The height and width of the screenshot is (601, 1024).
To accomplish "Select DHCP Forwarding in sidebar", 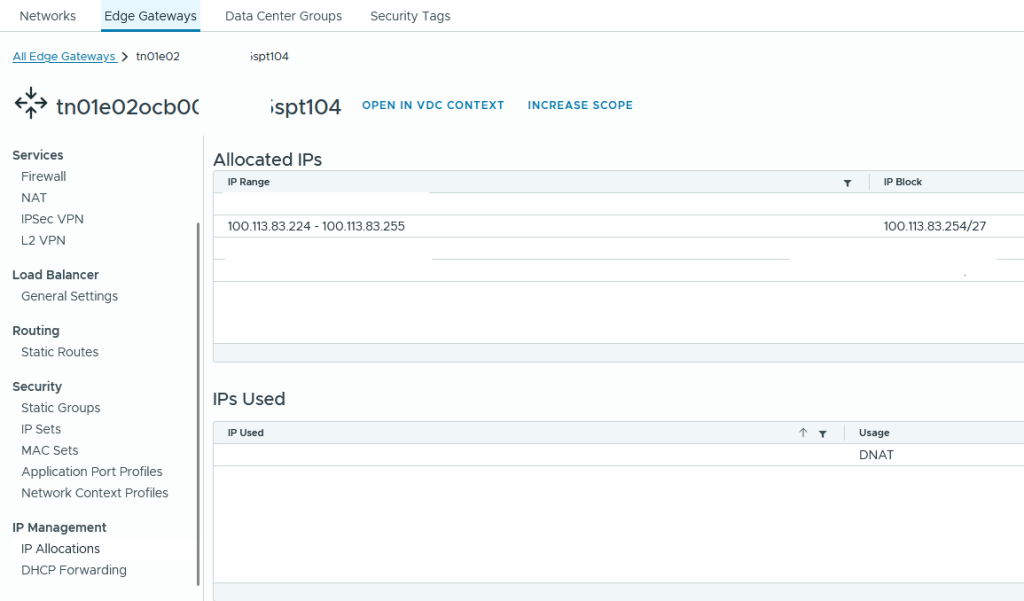I will (74, 570).
